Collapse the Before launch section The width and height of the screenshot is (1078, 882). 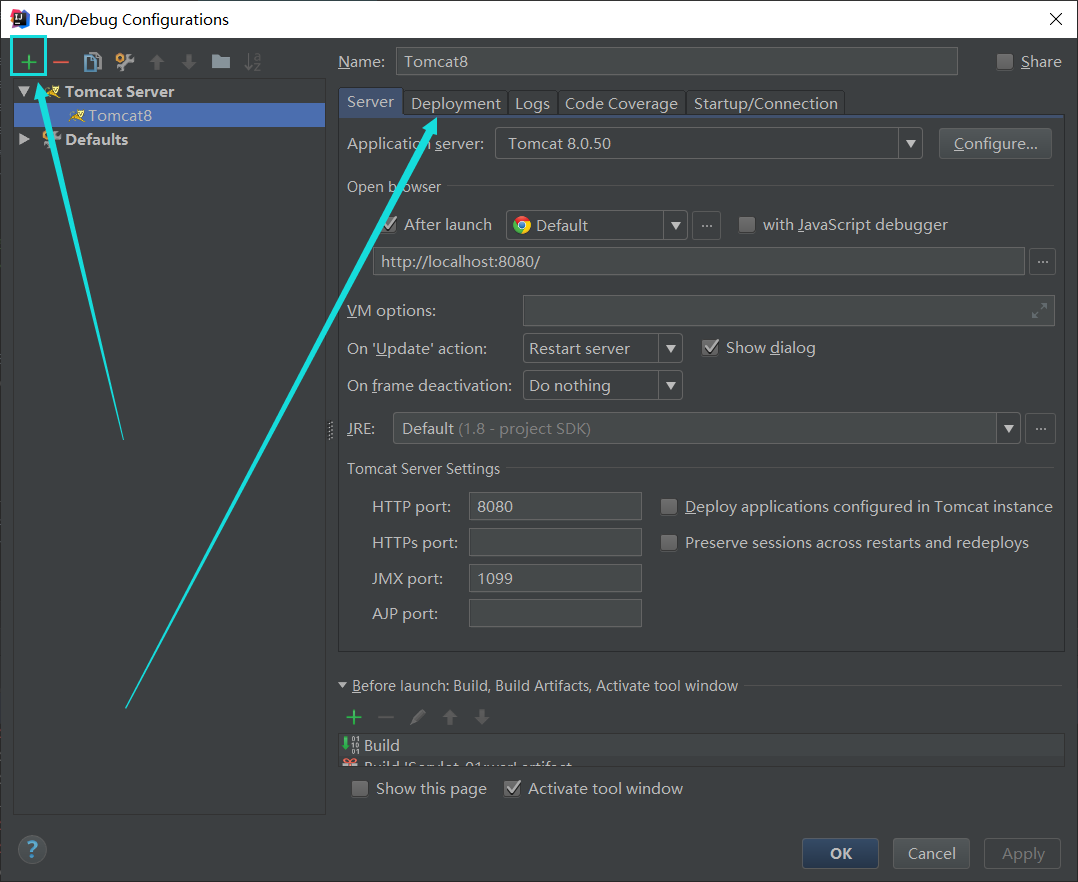(342, 685)
